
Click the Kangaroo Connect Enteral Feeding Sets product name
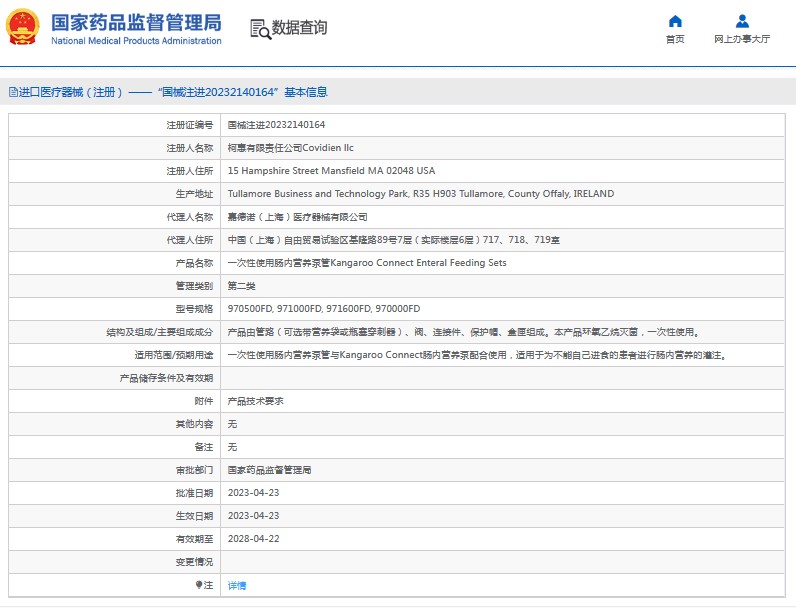point(367,263)
